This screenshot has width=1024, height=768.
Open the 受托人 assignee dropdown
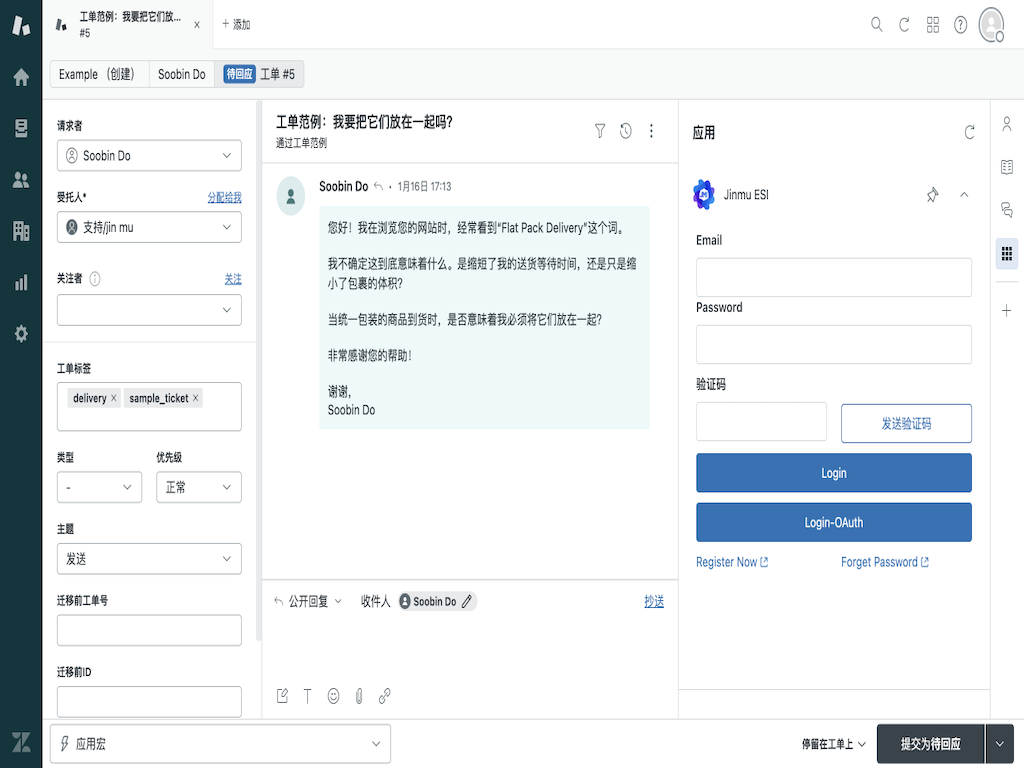tap(148, 227)
